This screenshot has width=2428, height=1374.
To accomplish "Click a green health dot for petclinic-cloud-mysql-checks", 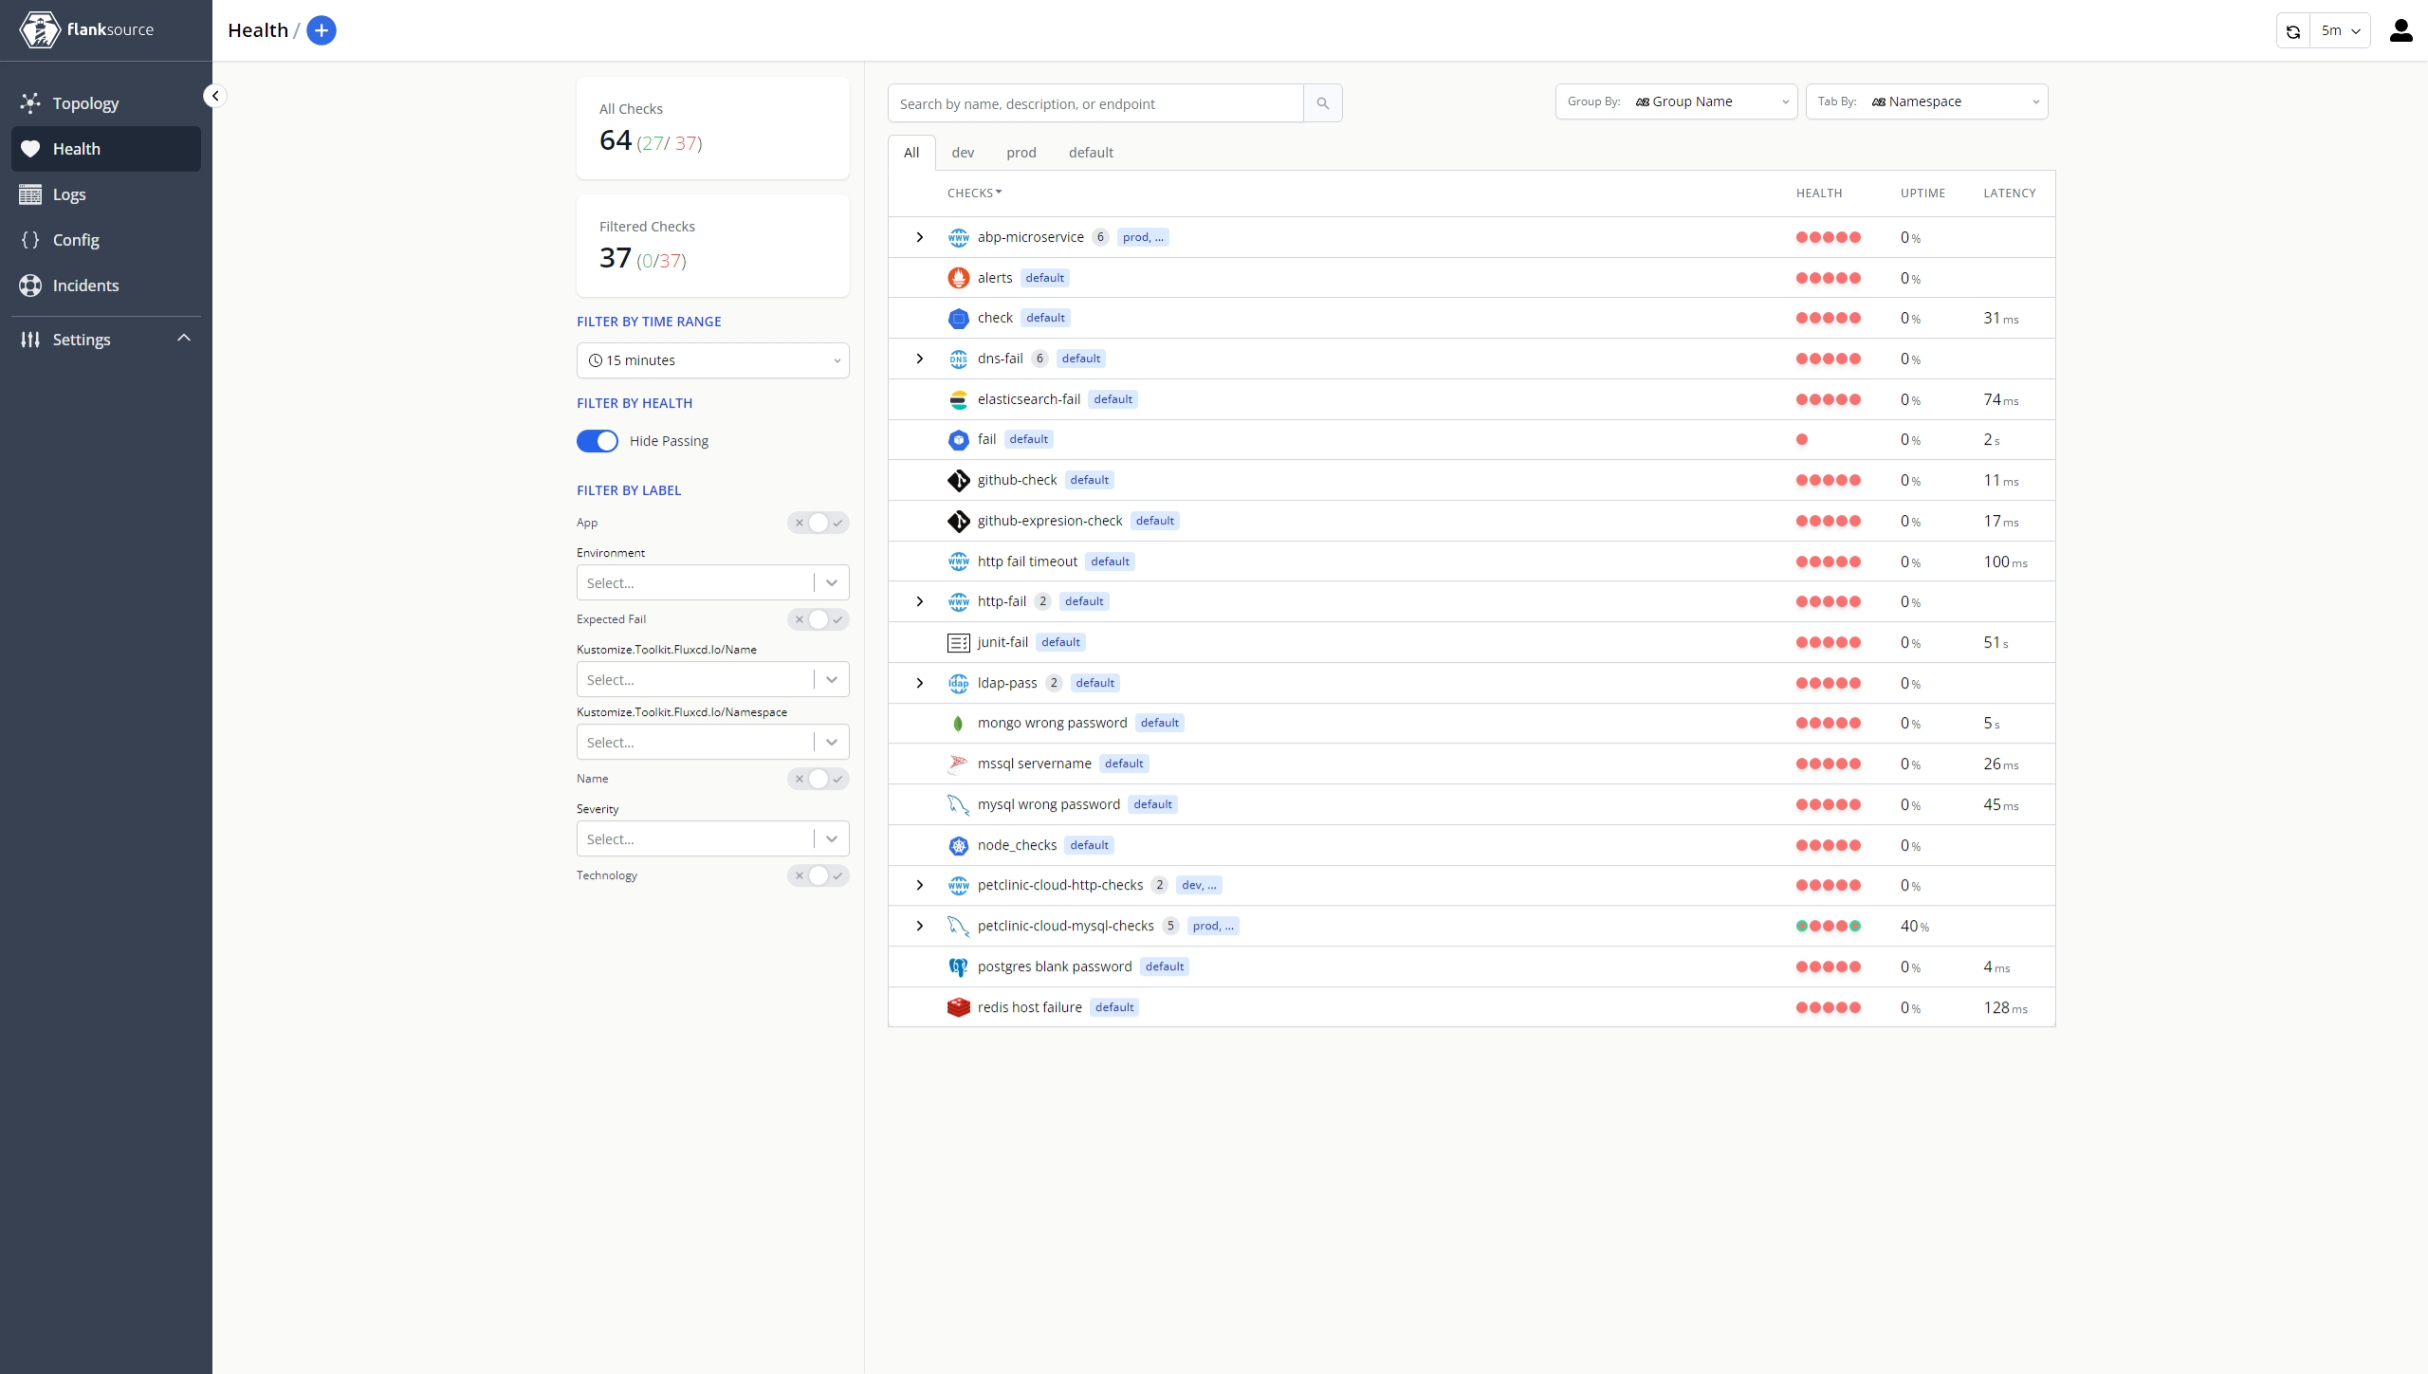I will [1801, 926].
